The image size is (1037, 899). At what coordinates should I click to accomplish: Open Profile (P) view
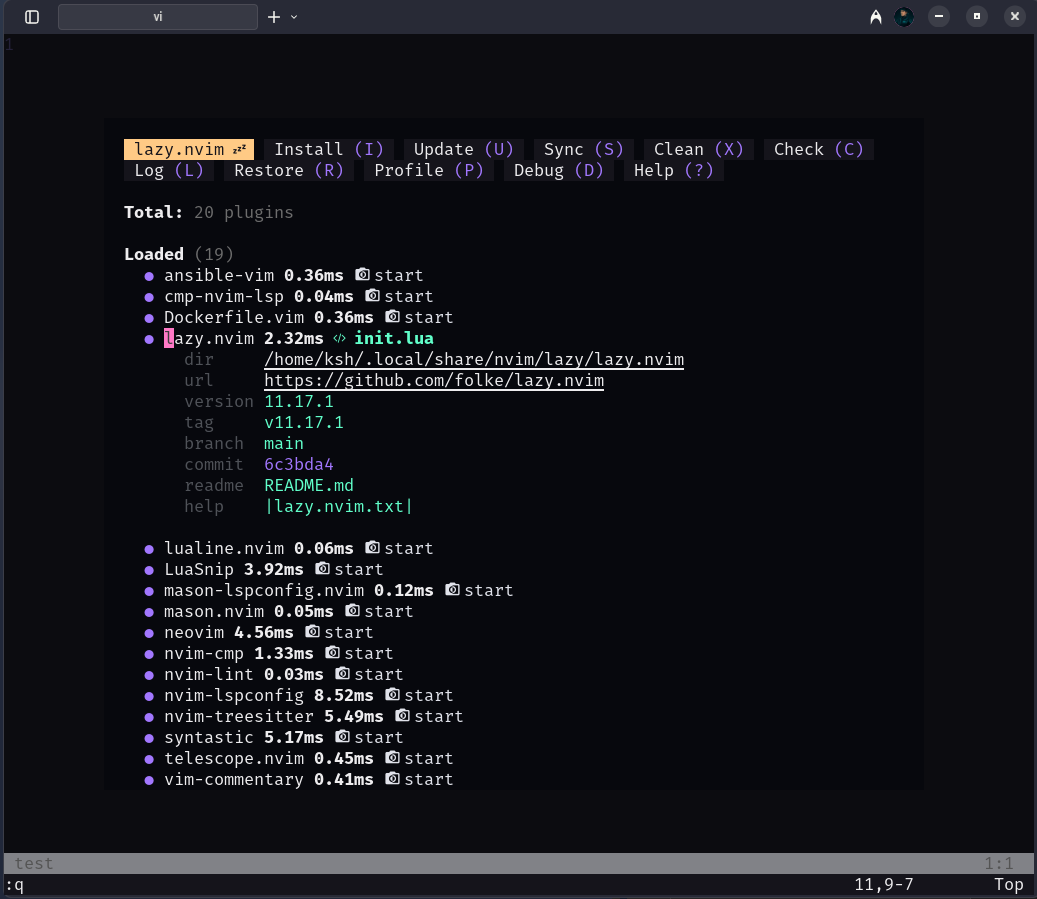(429, 171)
